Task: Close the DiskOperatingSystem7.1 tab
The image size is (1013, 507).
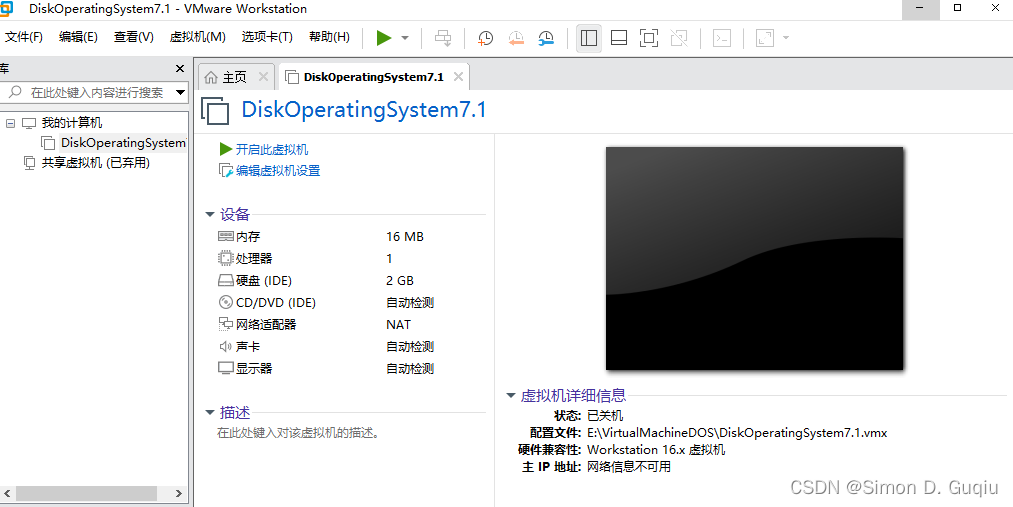Action: (x=458, y=77)
